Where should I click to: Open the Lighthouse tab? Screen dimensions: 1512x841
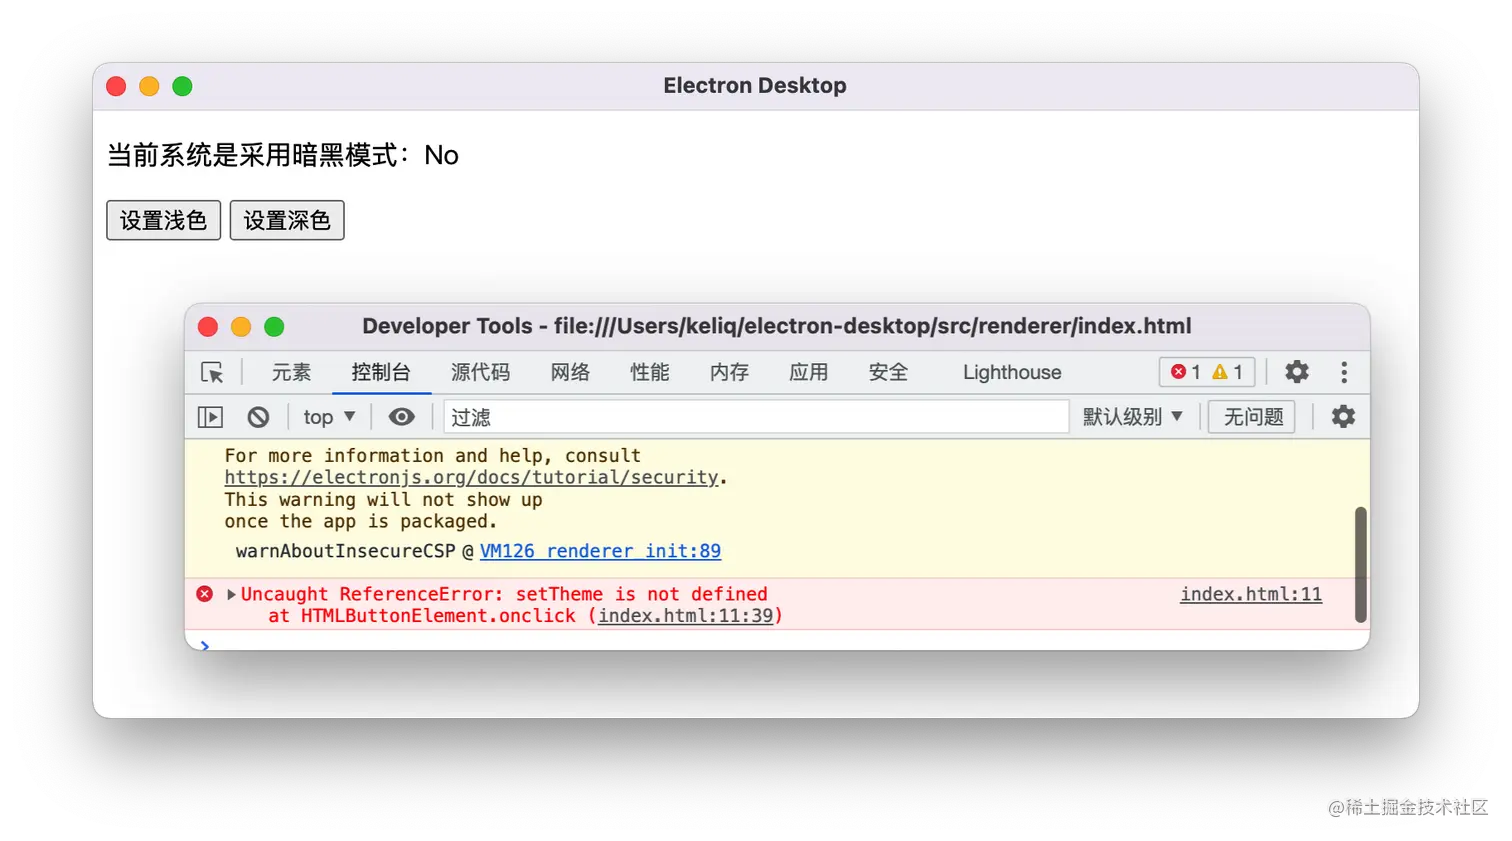click(x=1012, y=372)
